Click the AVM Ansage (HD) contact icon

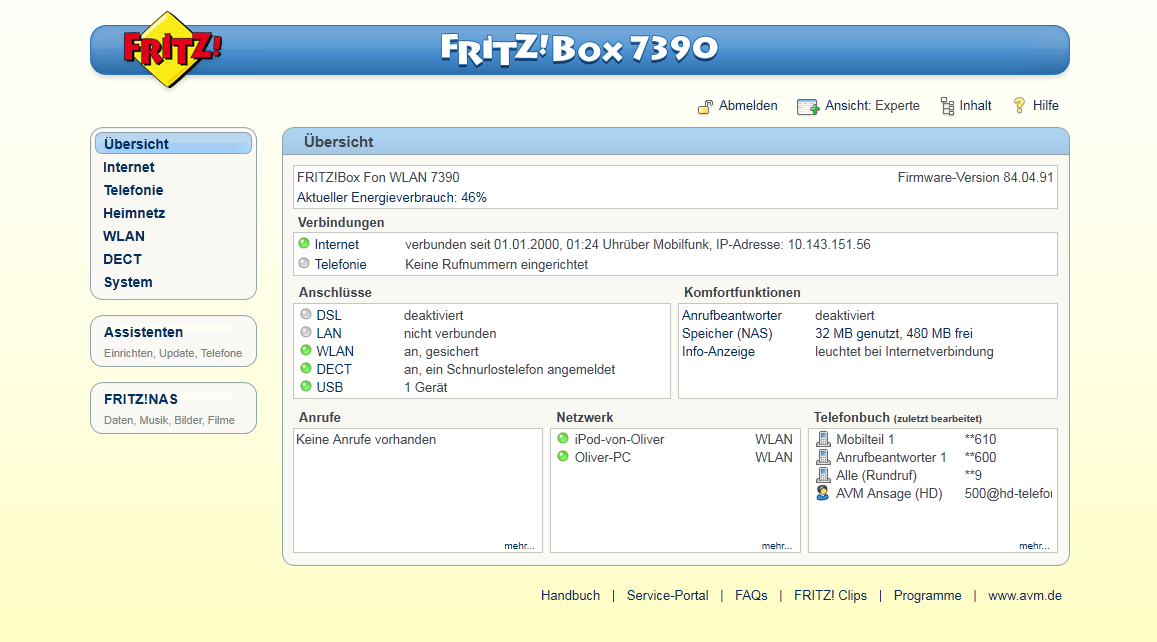click(x=823, y=493)
